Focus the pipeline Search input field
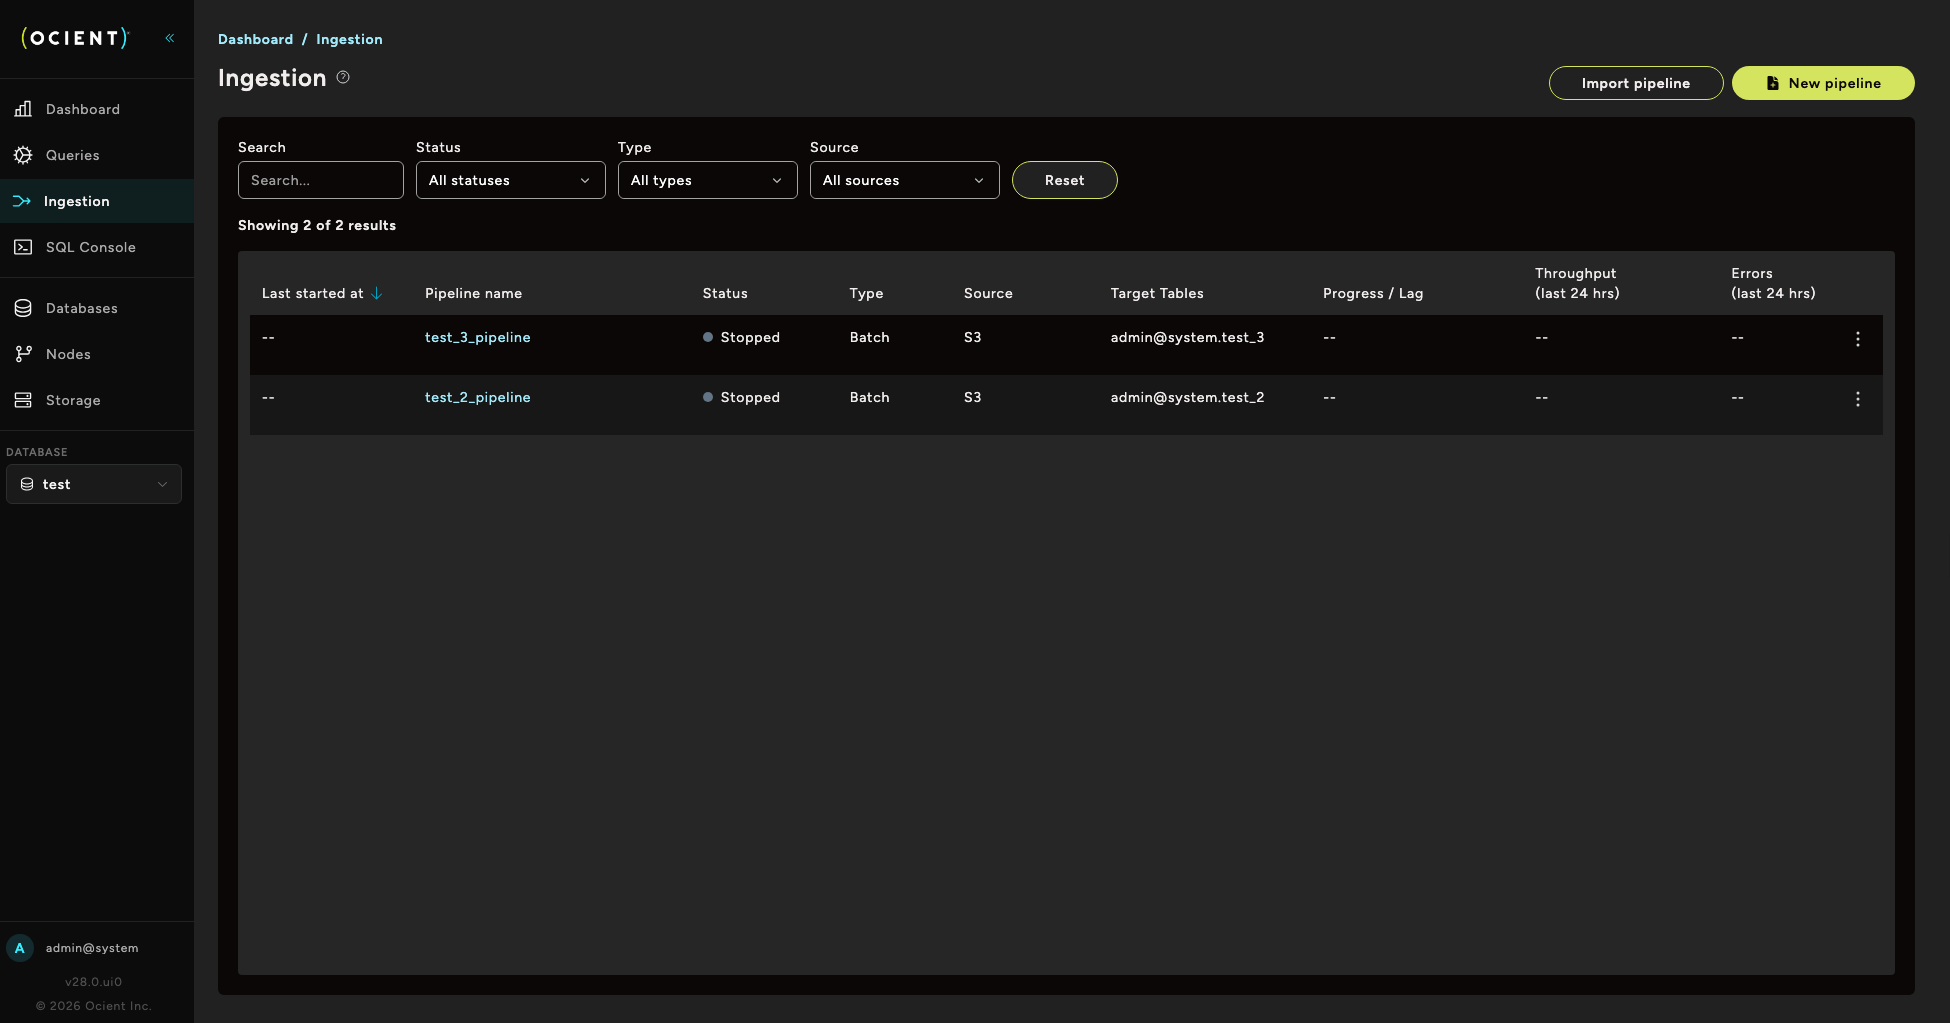Image resolution: width=1950 pixels, height=1023 pixels. [321, 180]
